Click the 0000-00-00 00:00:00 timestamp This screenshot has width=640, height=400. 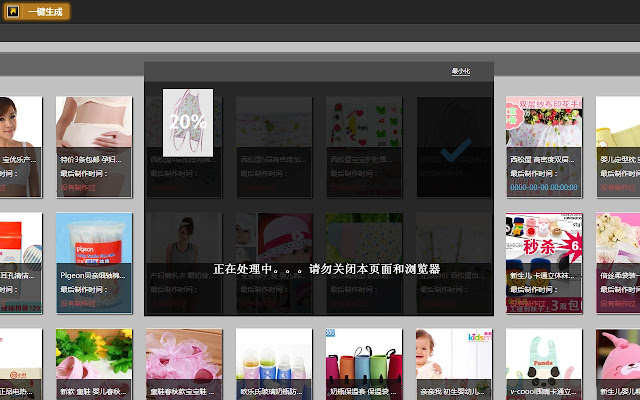point(544,187)
